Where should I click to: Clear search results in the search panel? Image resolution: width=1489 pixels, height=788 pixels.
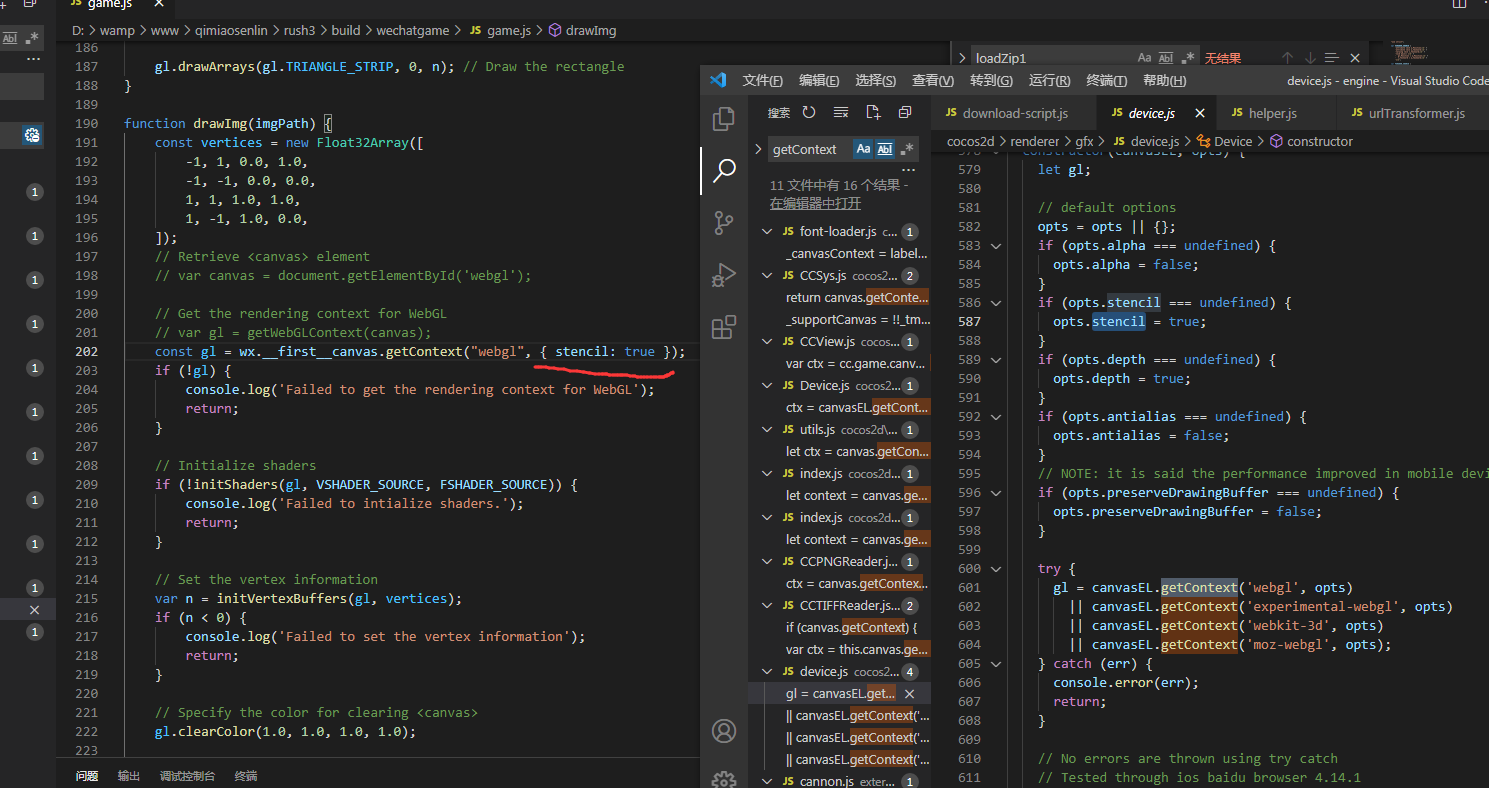[841, 113]
